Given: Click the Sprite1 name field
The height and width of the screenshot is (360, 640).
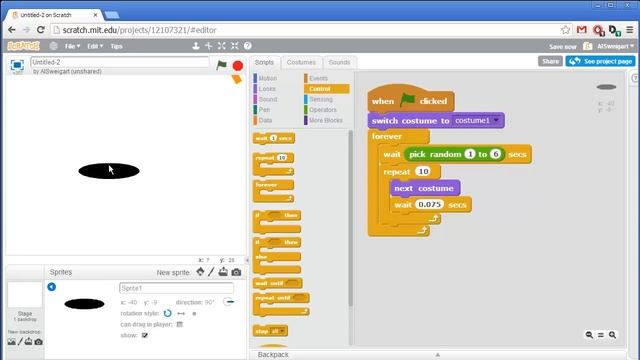Looking at the screenshot, I should (x=176, y=288).
